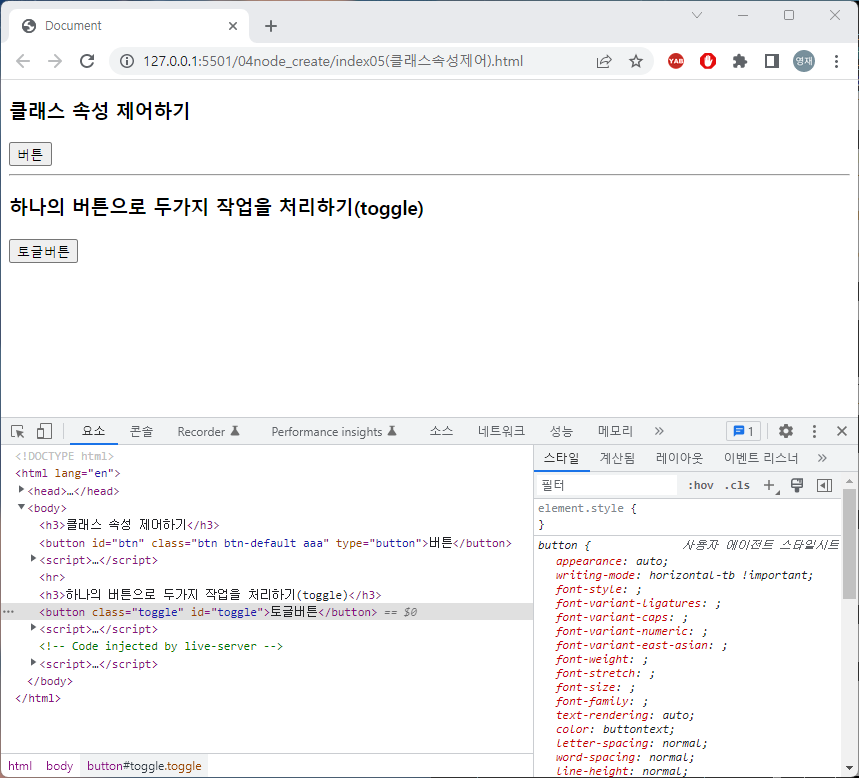Expand first script node after btn button
The width and height of the screenshot is (859, 778).
pos(33,558)
